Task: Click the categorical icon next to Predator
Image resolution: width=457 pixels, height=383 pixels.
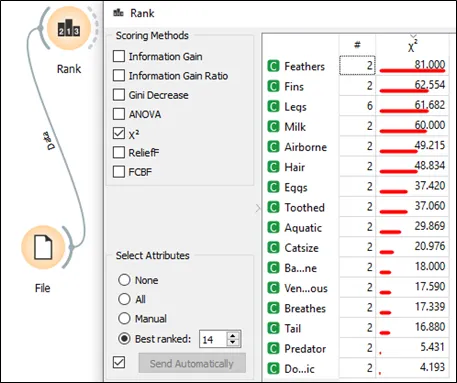Action: point(273,349)
